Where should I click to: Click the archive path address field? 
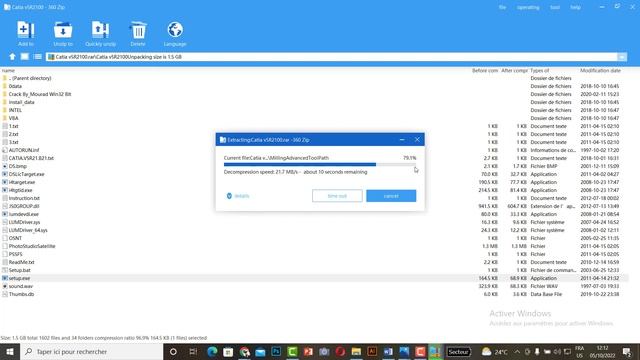pos(331,57)
